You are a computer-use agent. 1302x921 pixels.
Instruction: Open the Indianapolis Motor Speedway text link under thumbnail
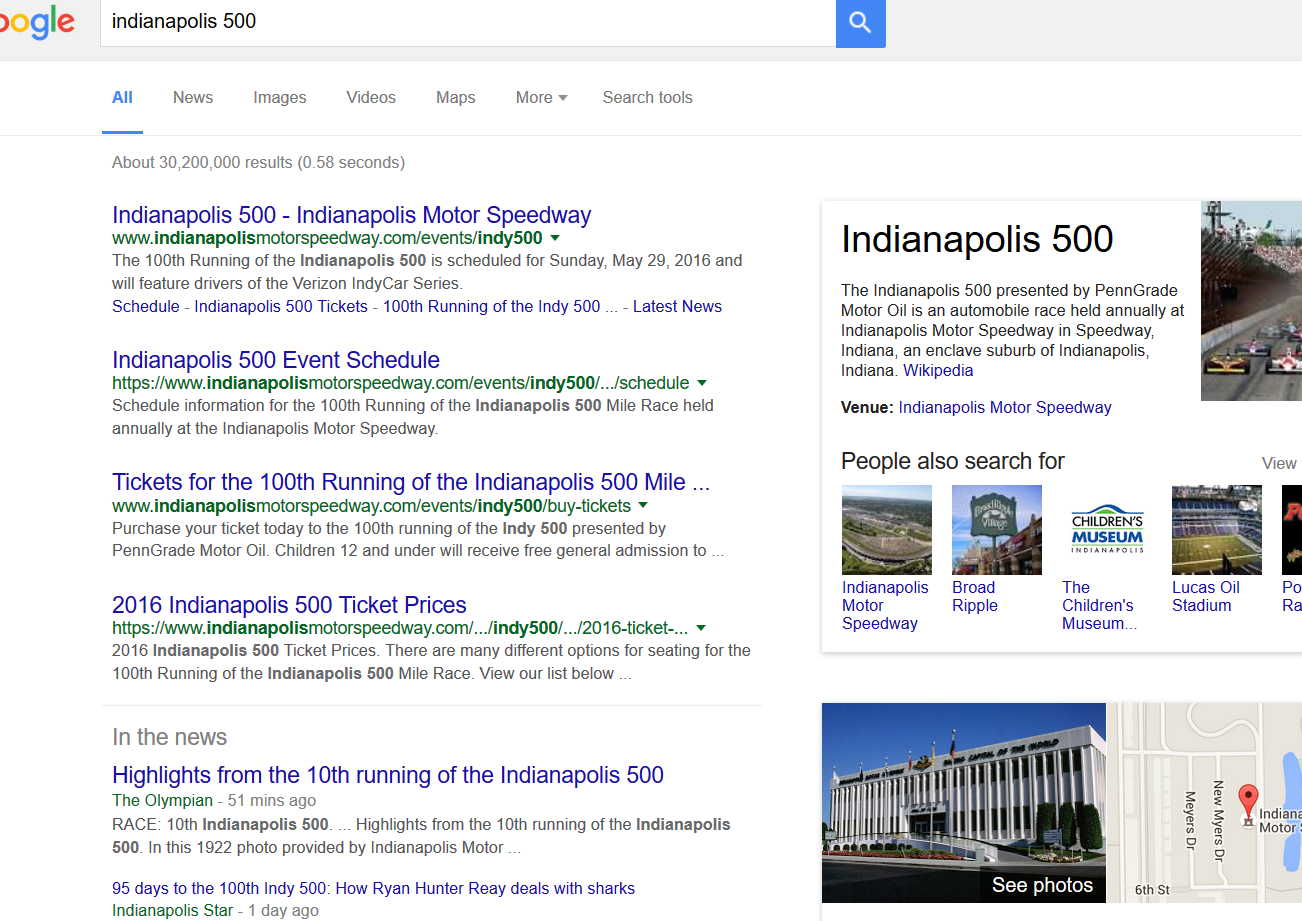[x=885, y=605]
